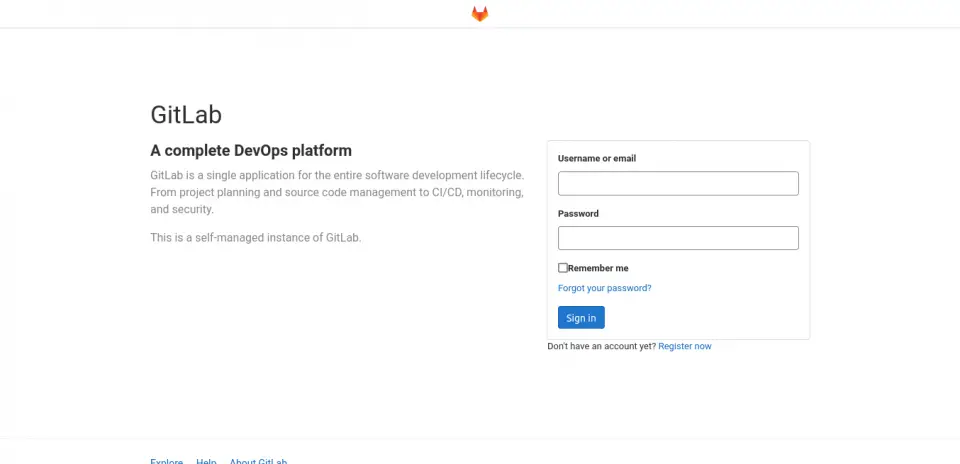The height and width of the screenshot is (464, 960).
Task: Focus the Username or email field
Action: click(x=678, y=183)
